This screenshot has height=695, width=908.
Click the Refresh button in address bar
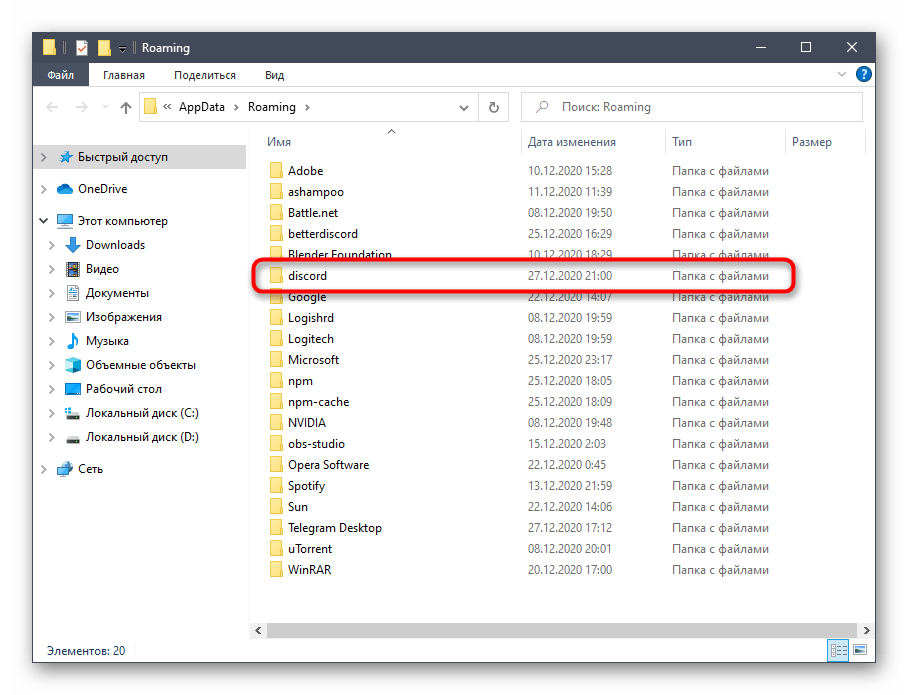click(x=493, y=107)
